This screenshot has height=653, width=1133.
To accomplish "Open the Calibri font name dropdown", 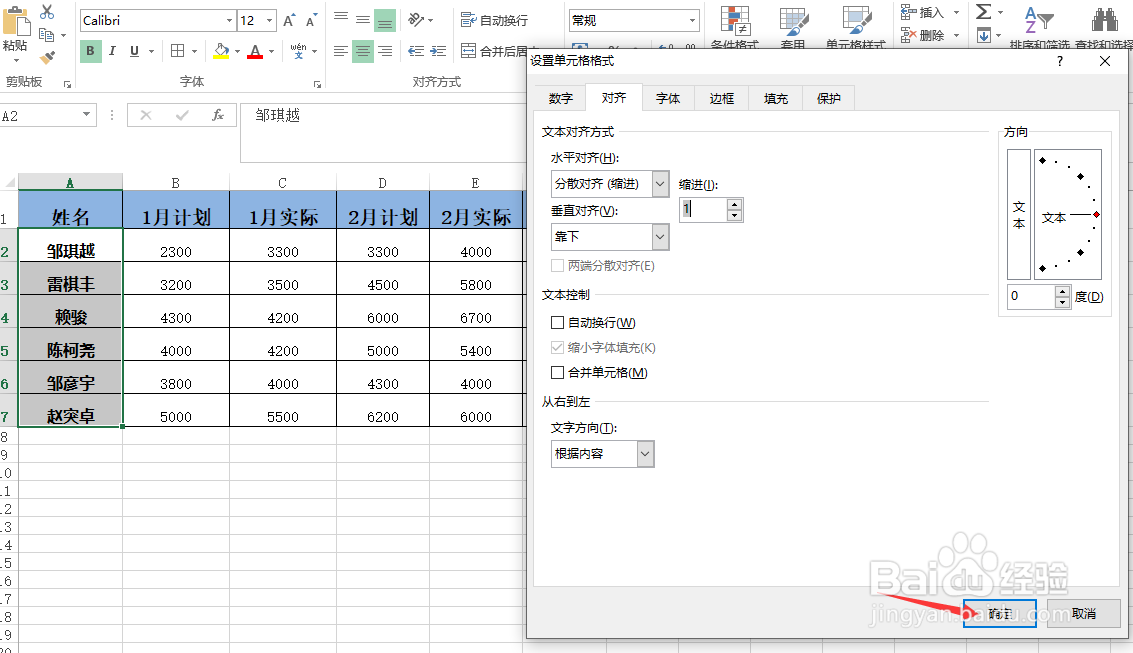I will [x=230, y=20].
